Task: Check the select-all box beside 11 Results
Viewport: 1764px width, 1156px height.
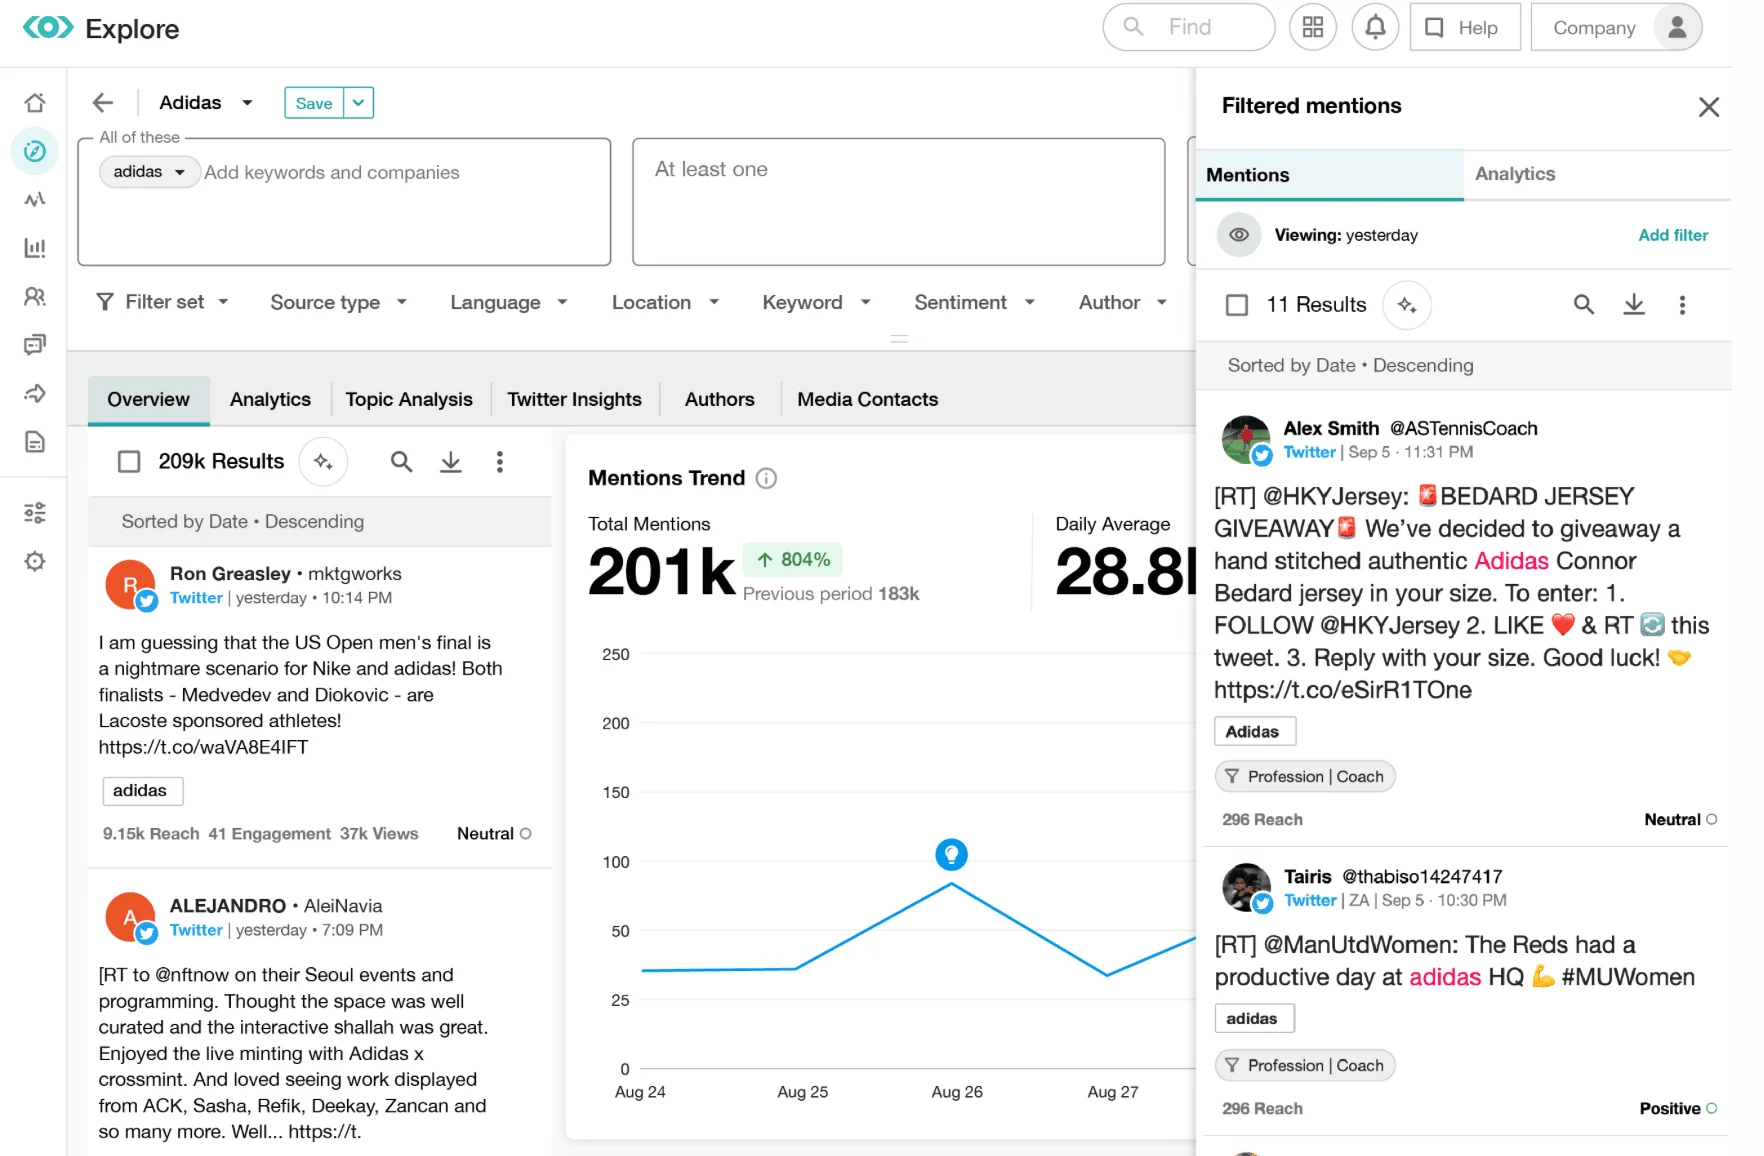Action: pos(1237,305)
